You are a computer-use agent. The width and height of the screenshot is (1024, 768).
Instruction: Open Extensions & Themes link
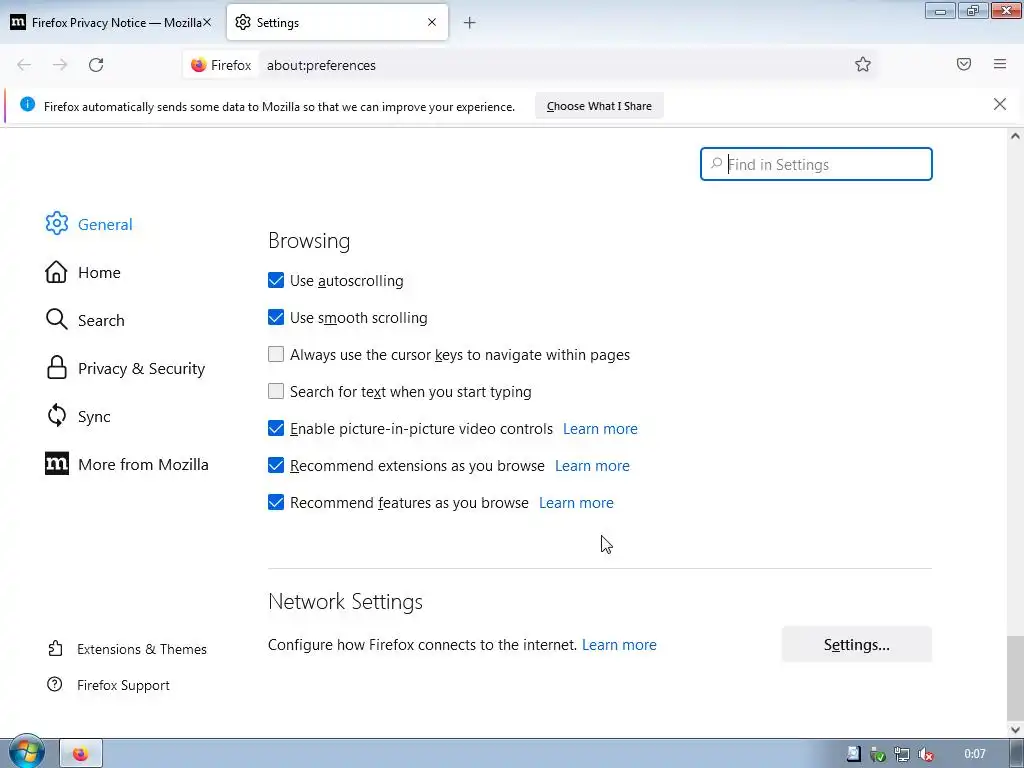click(127, 649)
